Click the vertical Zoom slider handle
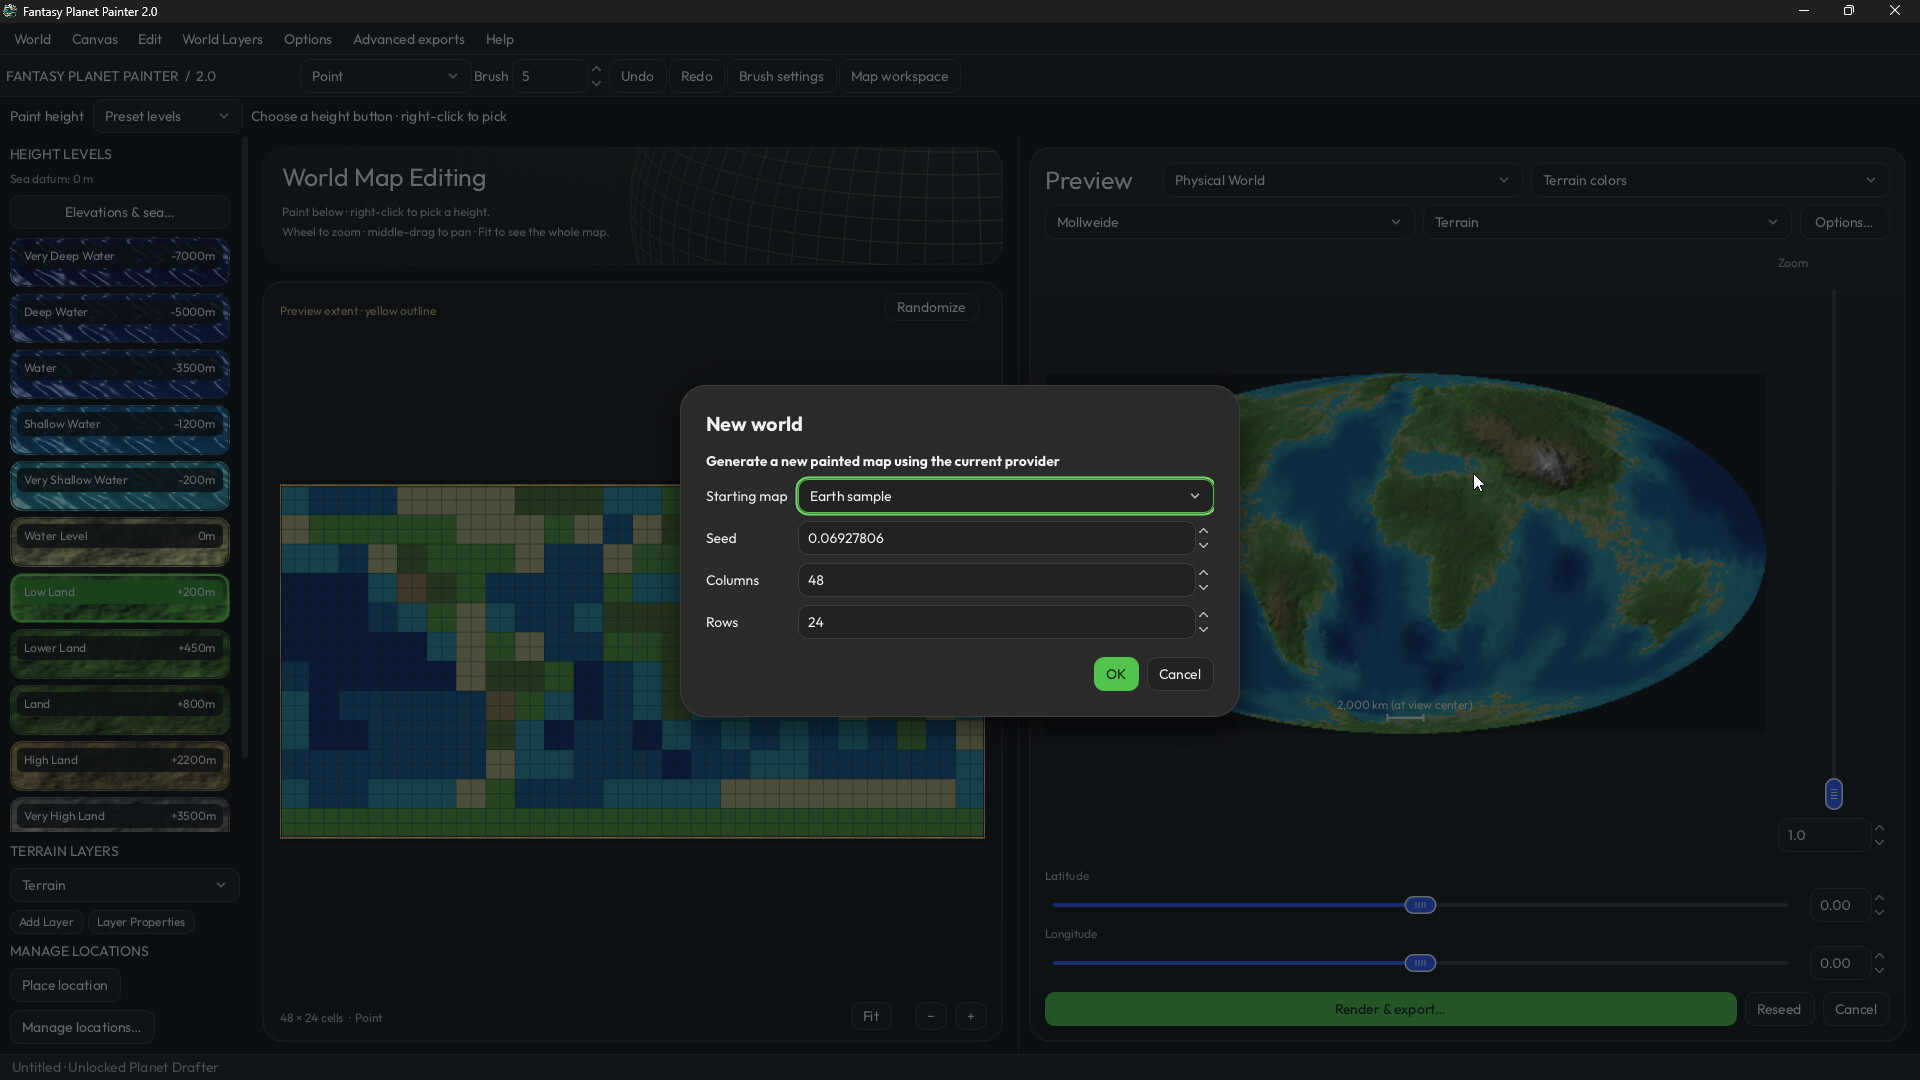This screenshot has width=1920, height=1080. pyautogui.click(x=1834, y=794)
